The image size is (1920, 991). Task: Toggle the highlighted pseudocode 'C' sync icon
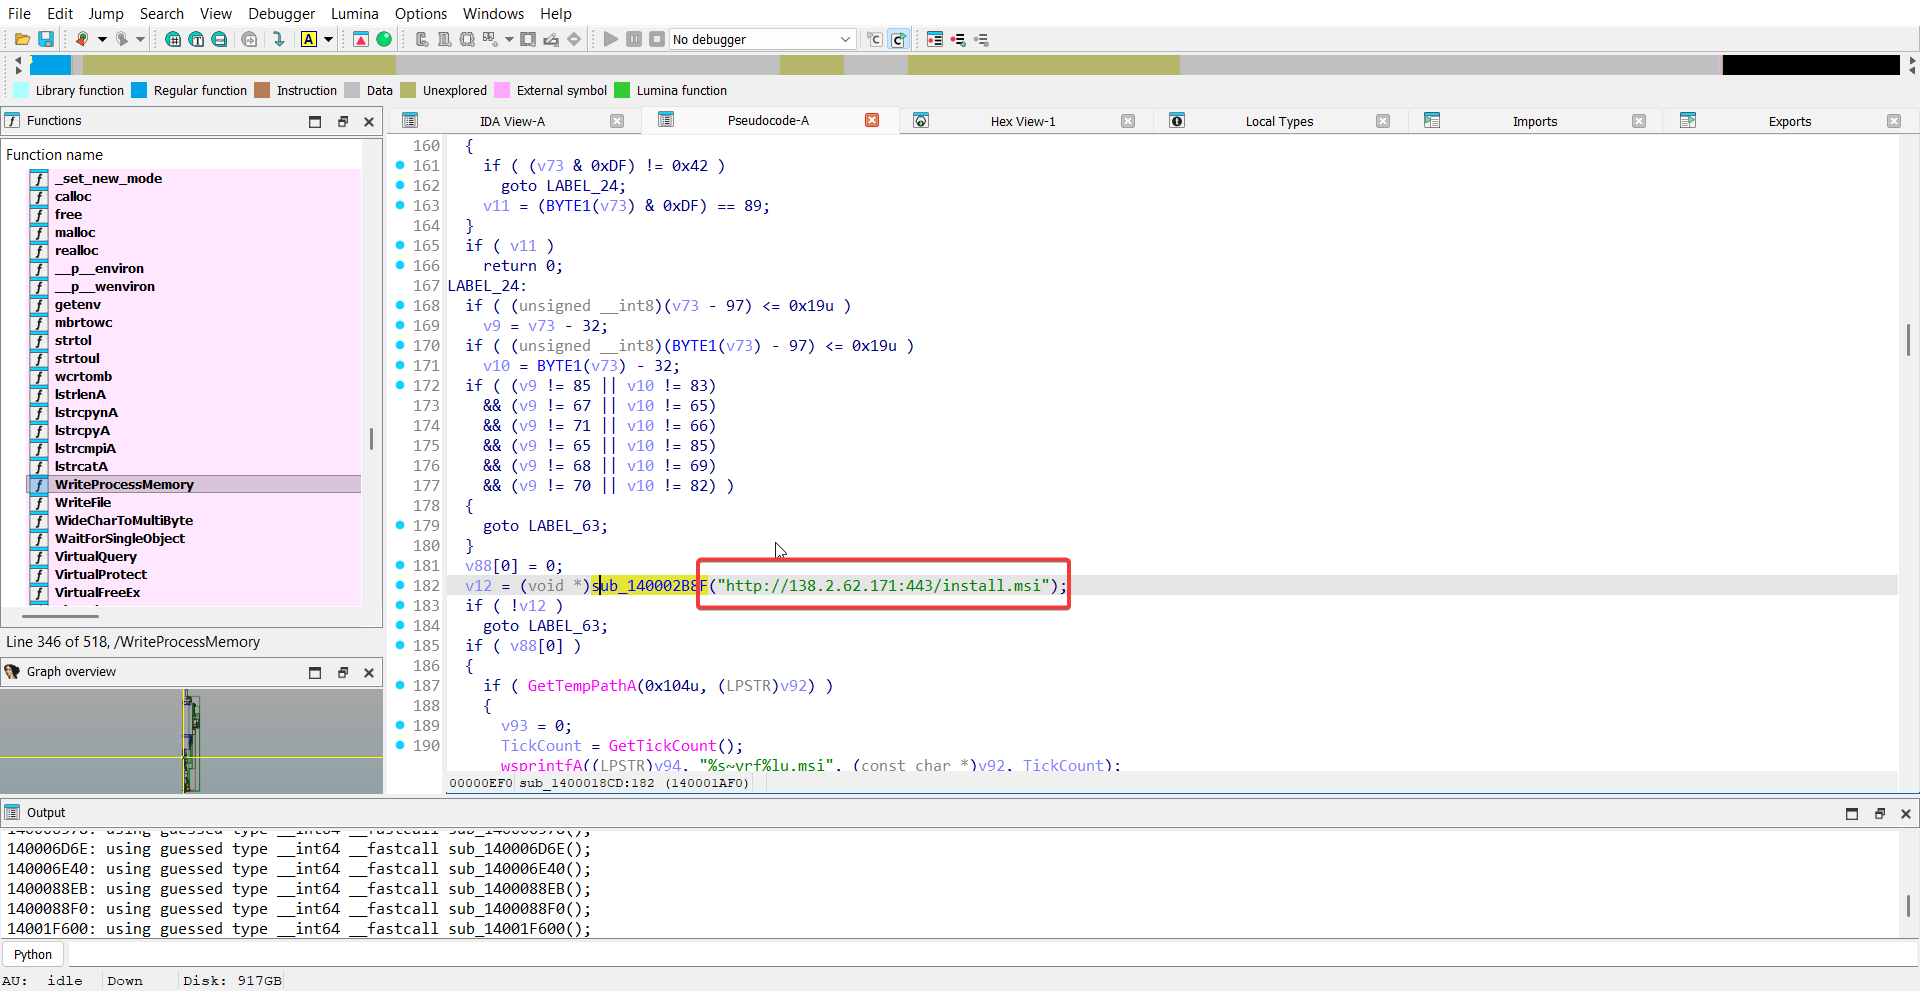point(898,39)
